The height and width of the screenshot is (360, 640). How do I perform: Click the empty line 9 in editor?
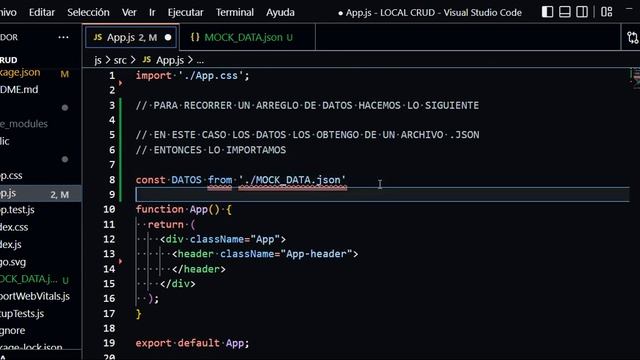pos(382,195)
